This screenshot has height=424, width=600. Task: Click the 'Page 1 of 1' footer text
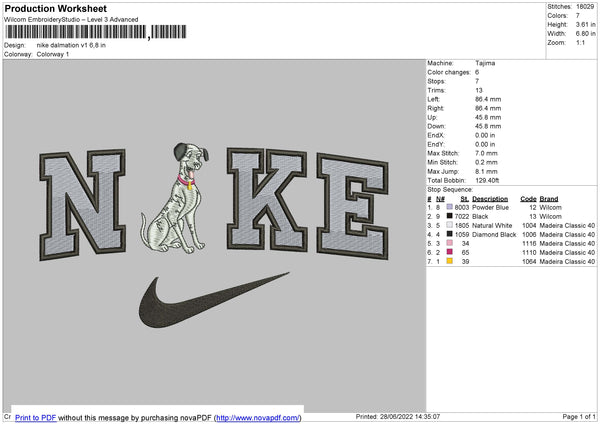tap(579, 416)
